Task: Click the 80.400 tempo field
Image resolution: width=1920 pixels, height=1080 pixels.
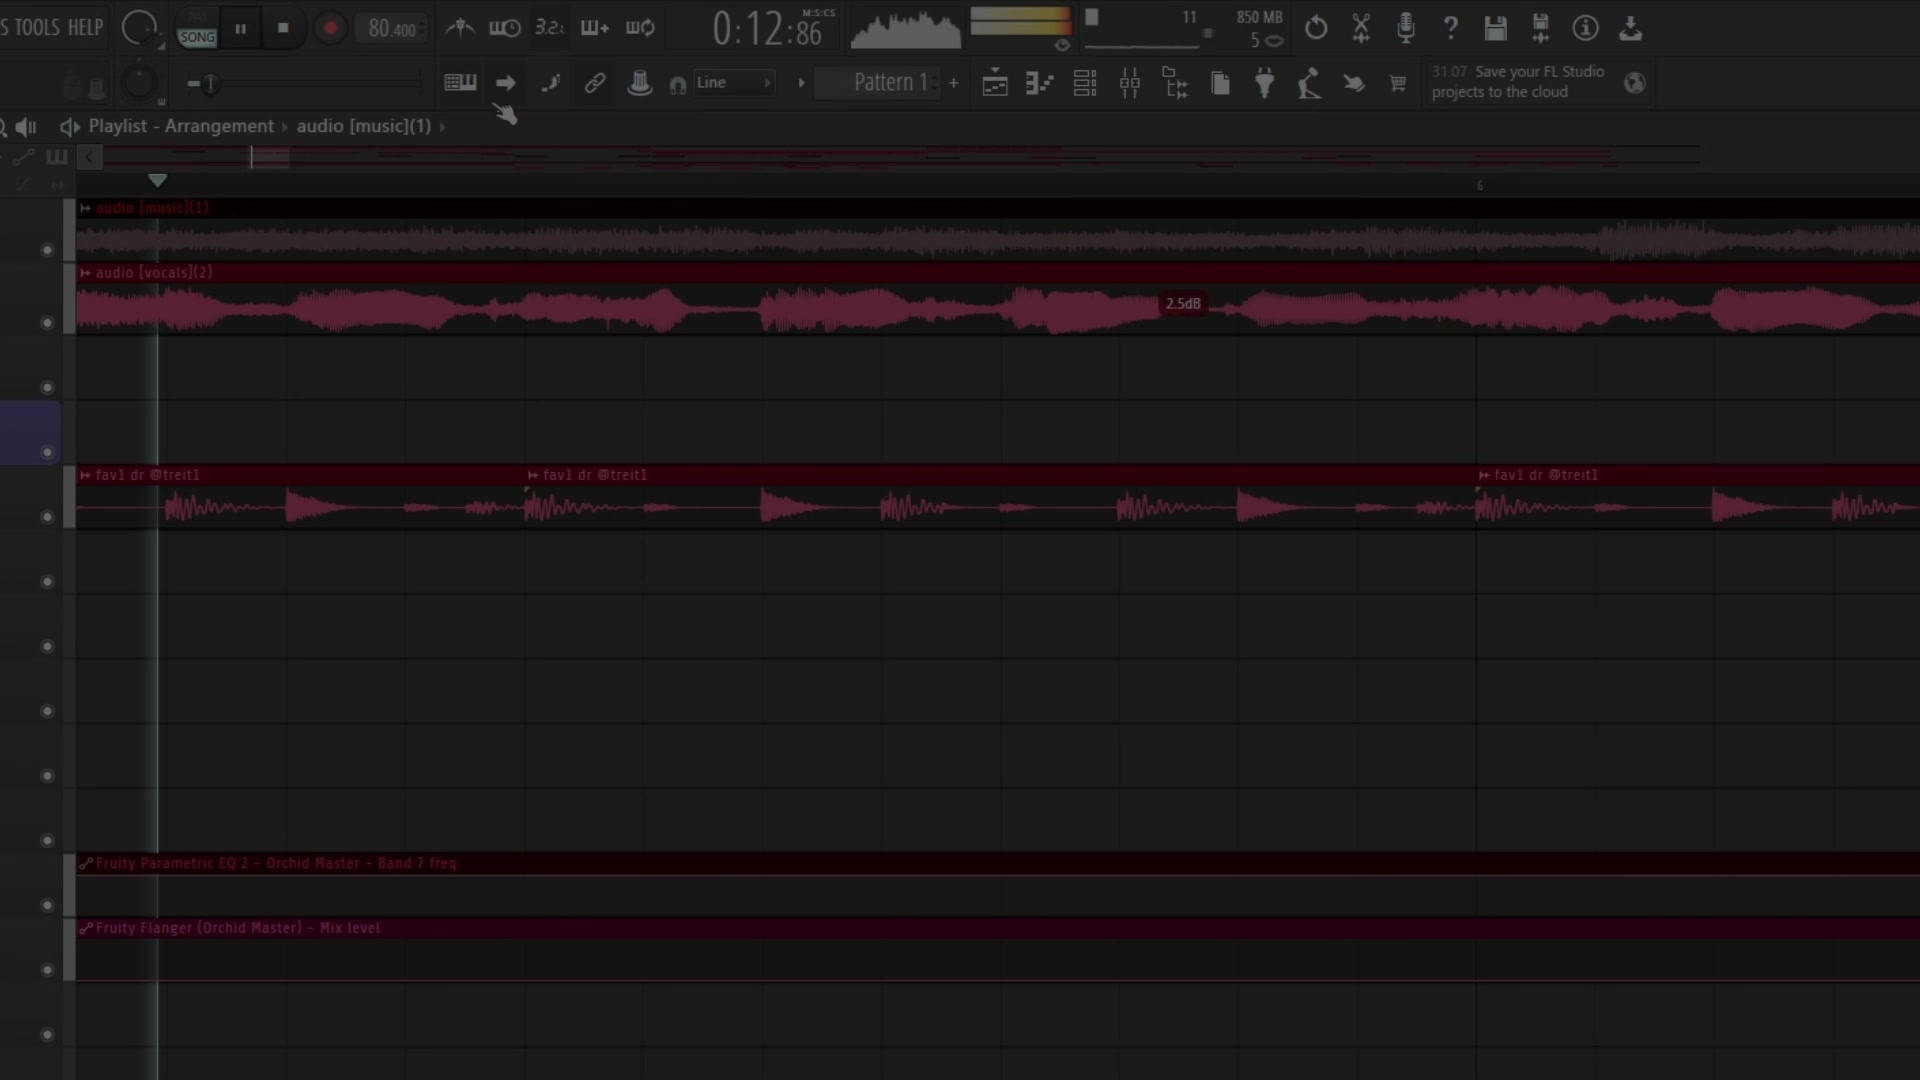Action: pyautogui.click(x=393, y=29)
